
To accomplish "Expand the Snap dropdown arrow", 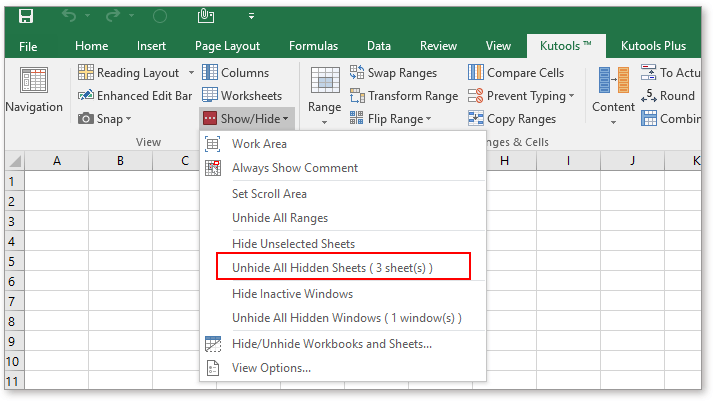I will pyautogui.click(x=129, y=119).
